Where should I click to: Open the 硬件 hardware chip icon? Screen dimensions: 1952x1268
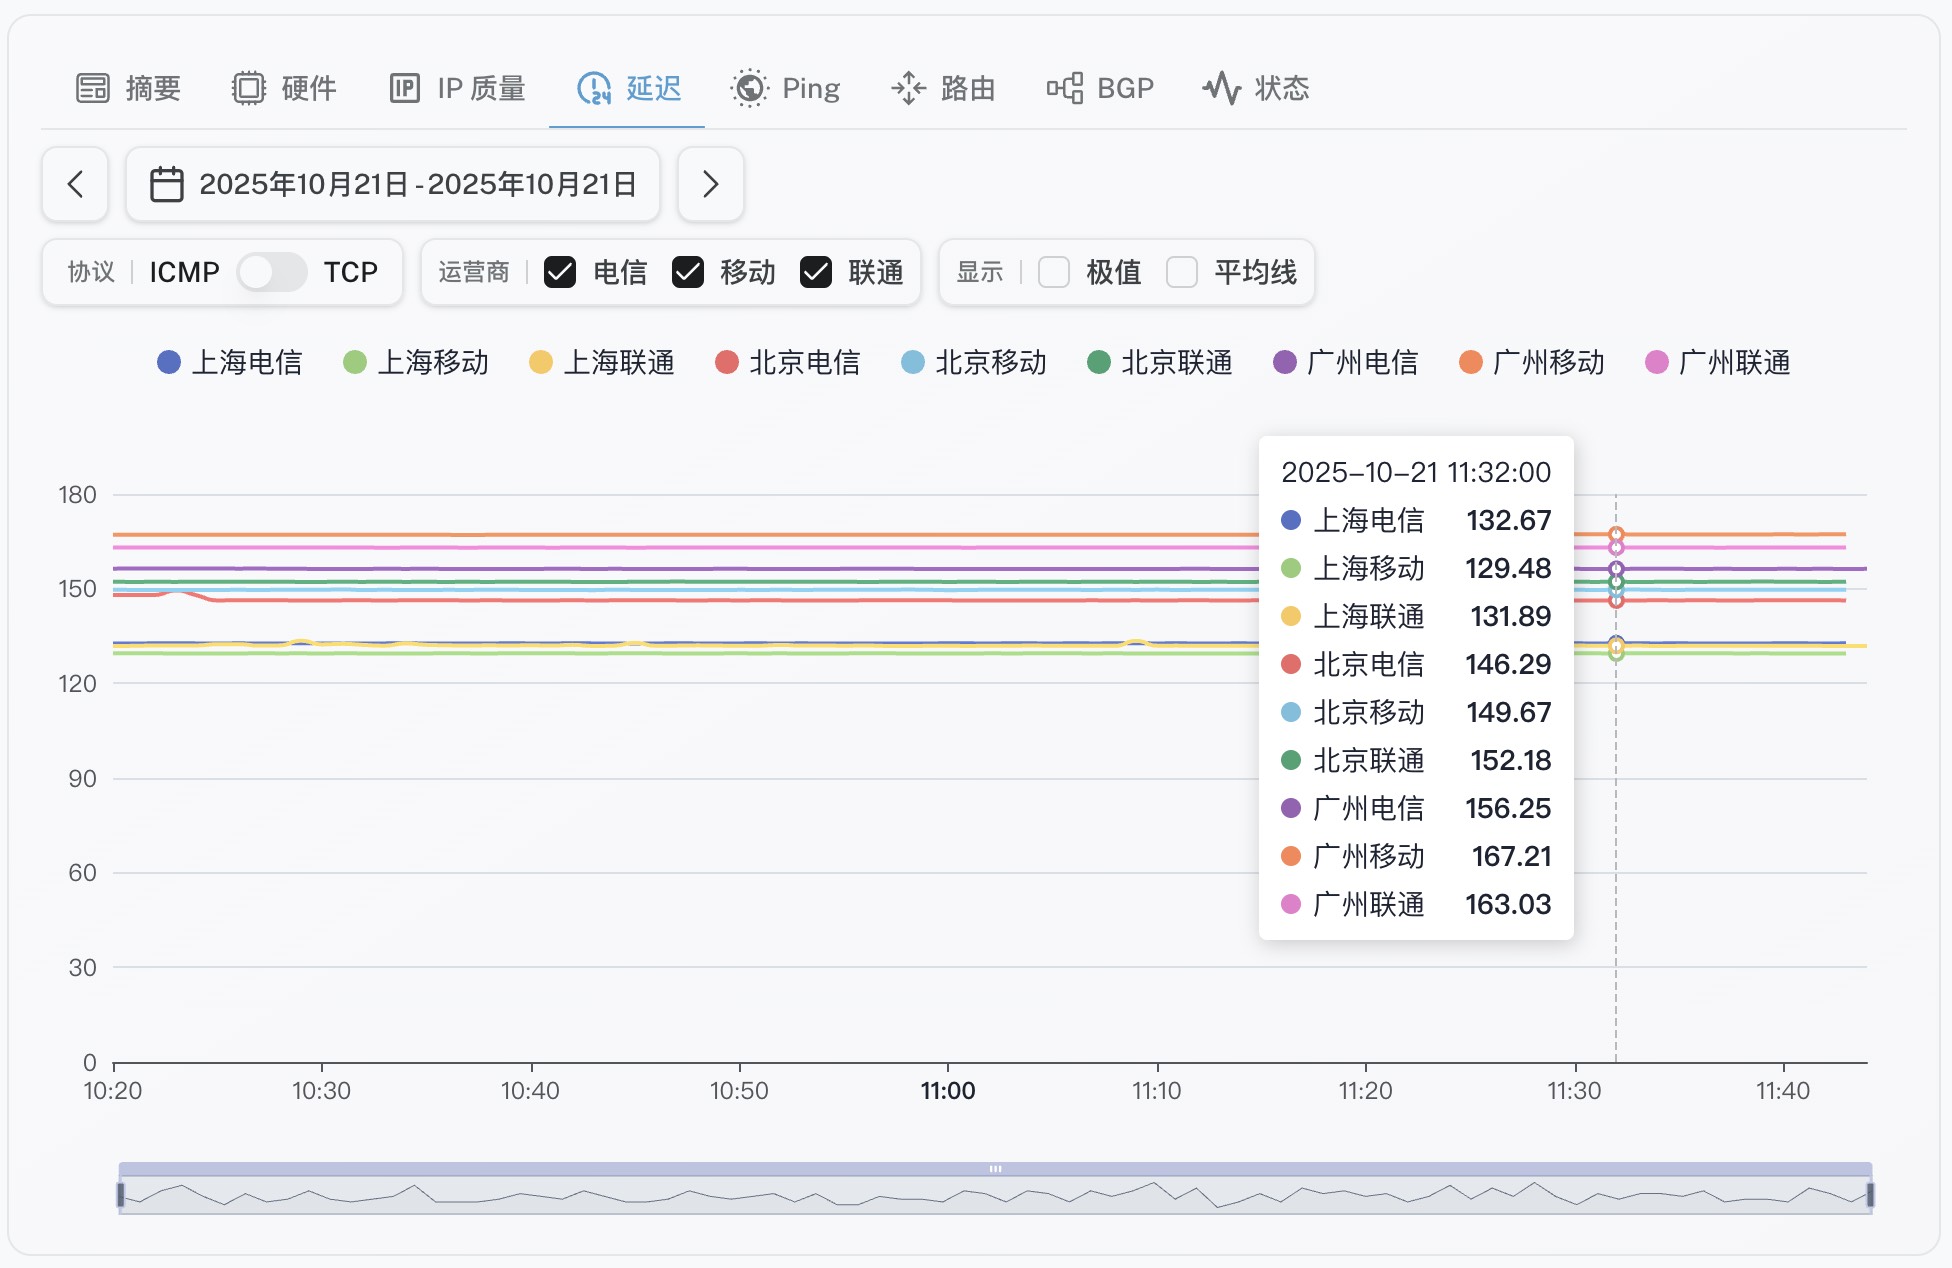248,88
